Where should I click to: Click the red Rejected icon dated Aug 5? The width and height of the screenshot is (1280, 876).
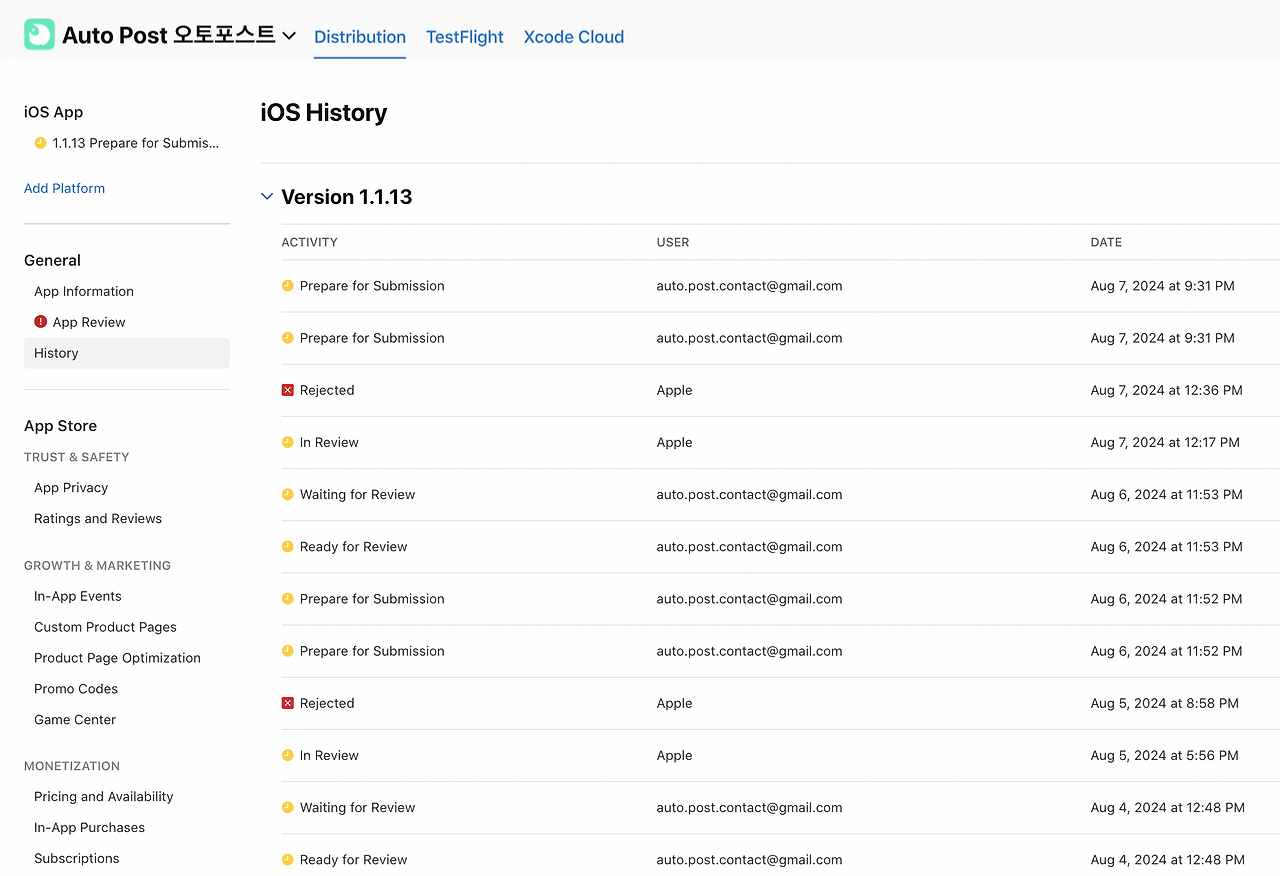(288, 703)
